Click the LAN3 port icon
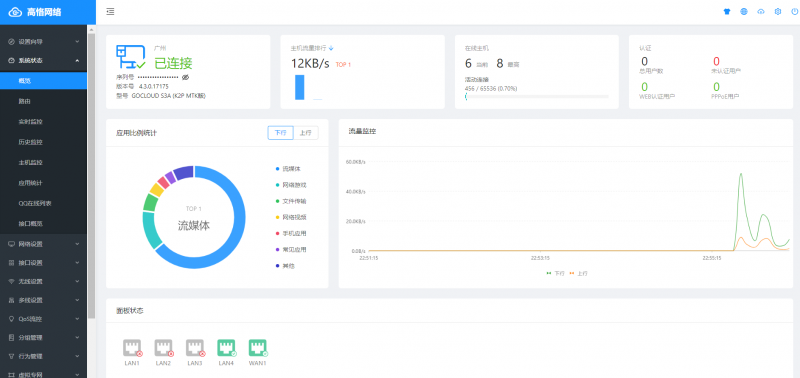The width and height of the screenshot is (800, 378). click(x=195, y=348)
